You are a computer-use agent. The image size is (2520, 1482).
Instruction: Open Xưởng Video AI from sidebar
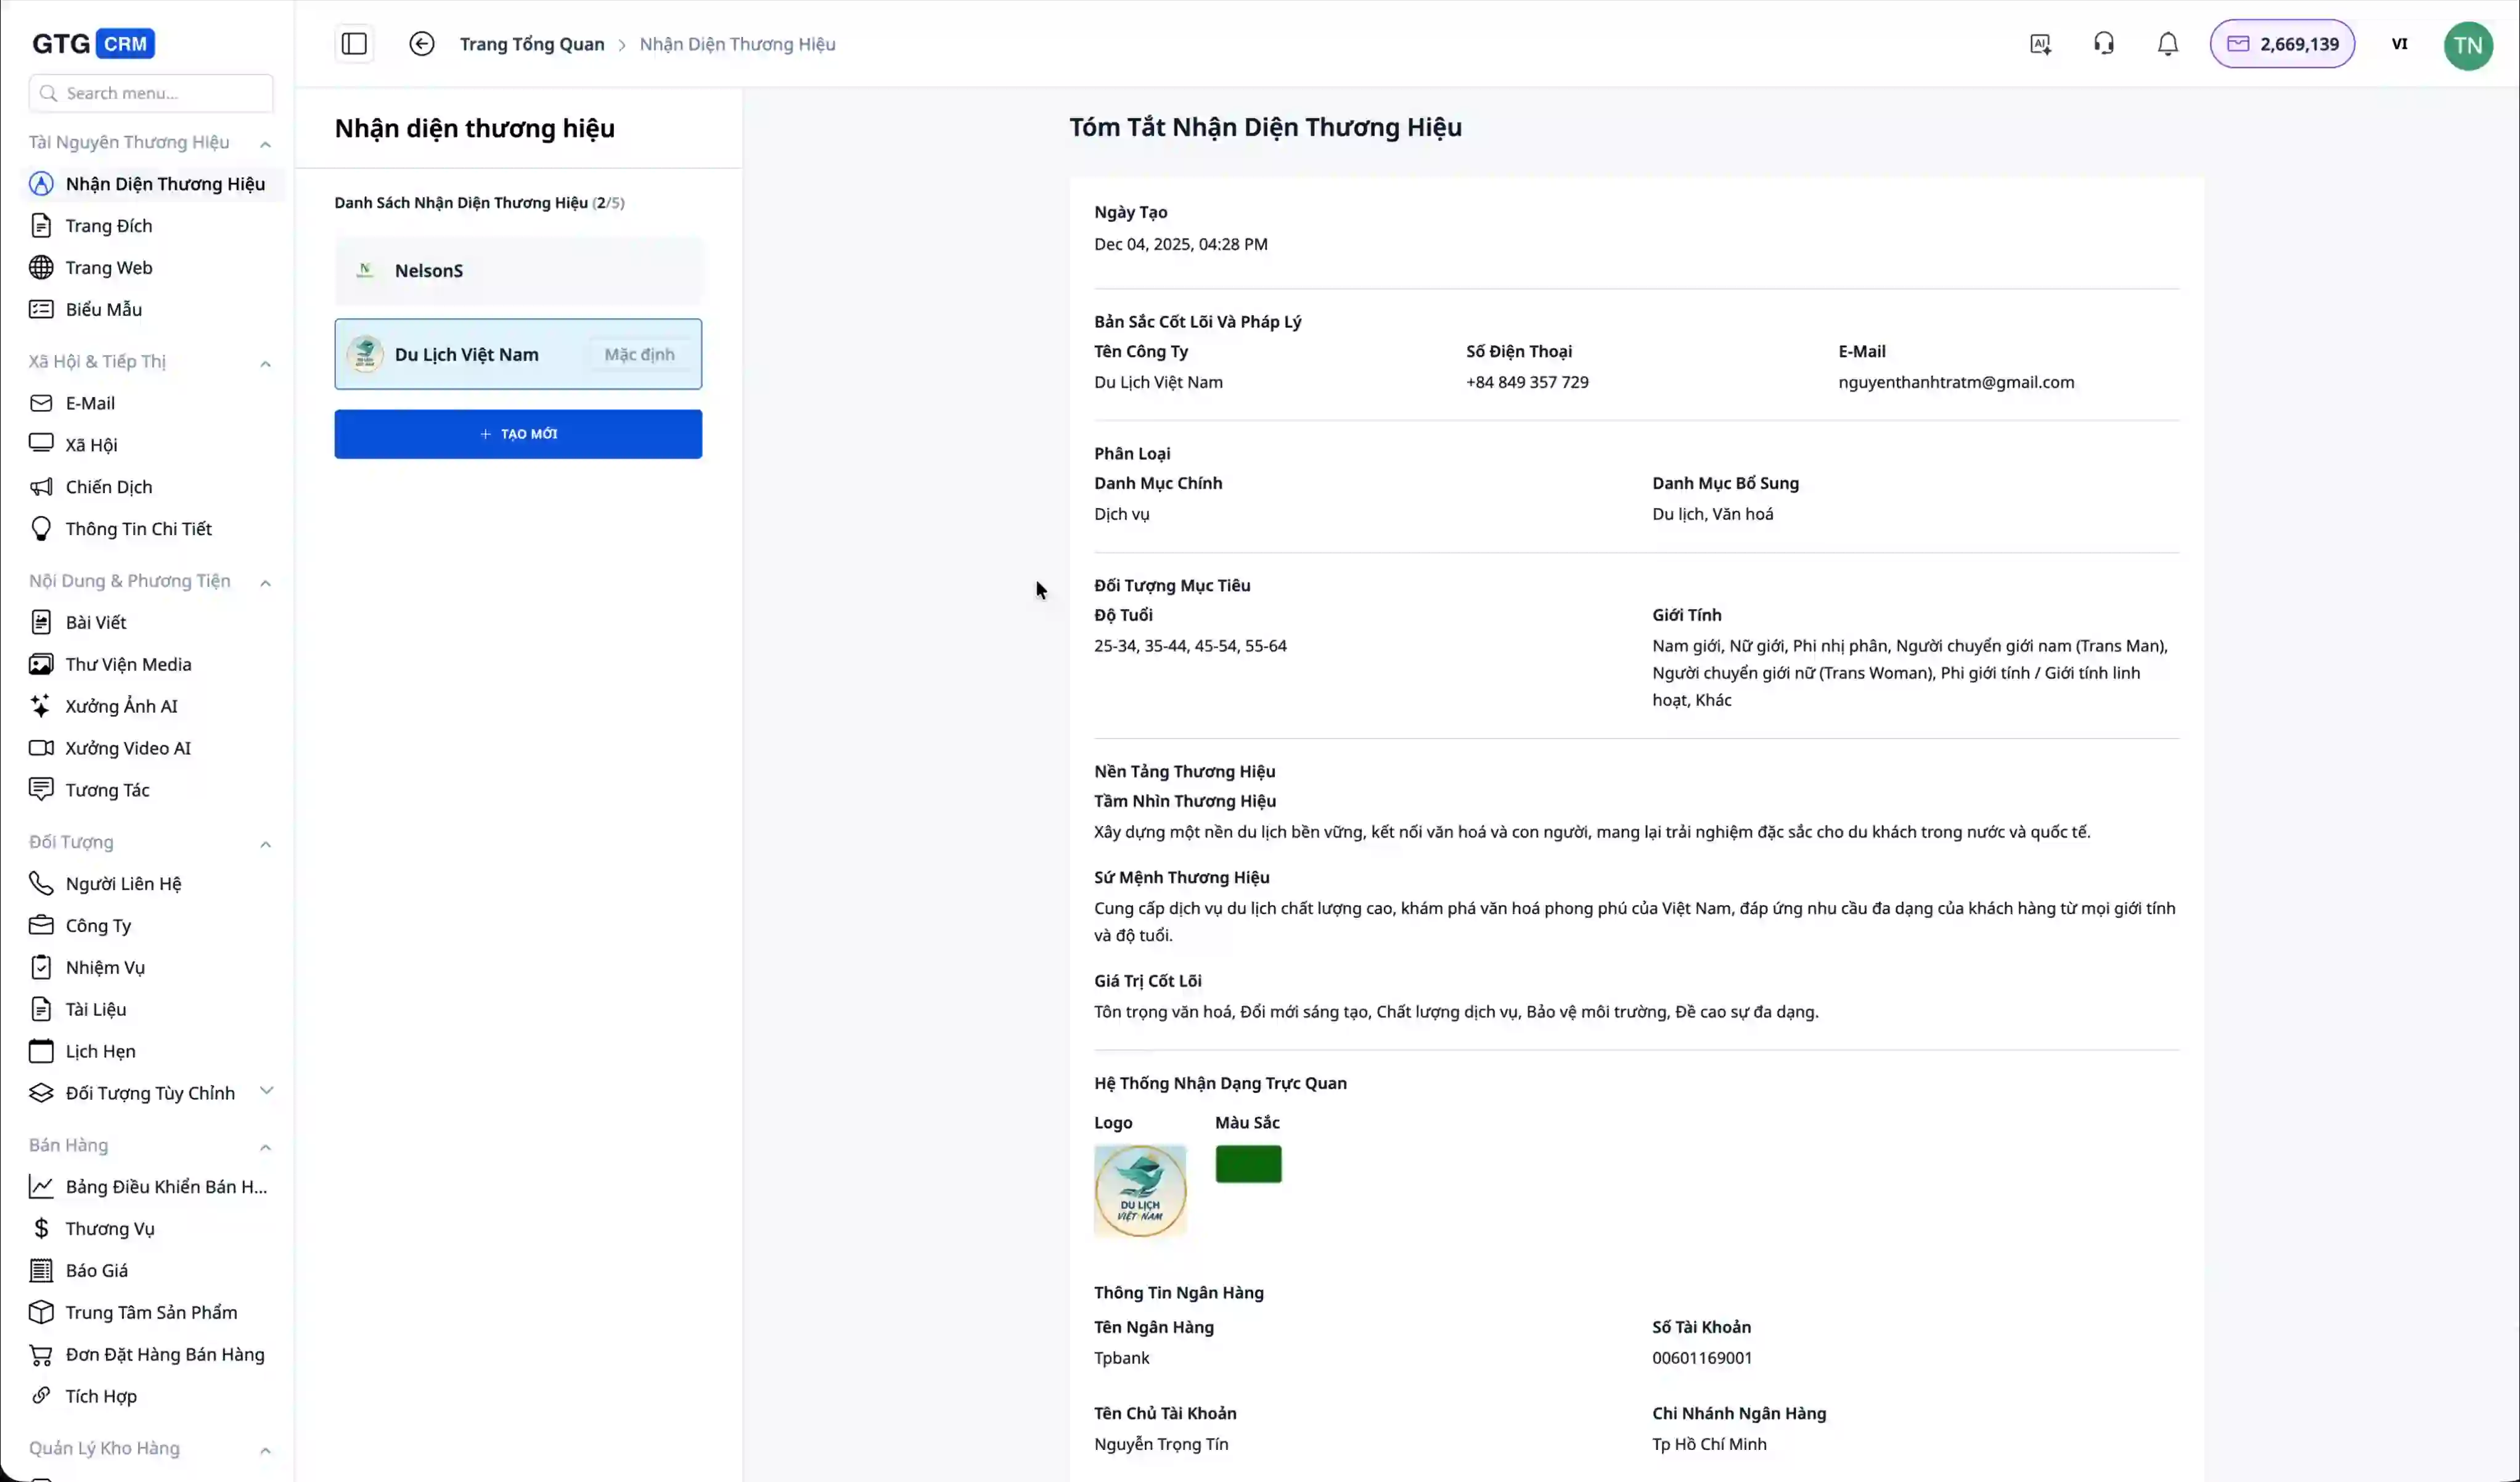[x=127, y=748]
